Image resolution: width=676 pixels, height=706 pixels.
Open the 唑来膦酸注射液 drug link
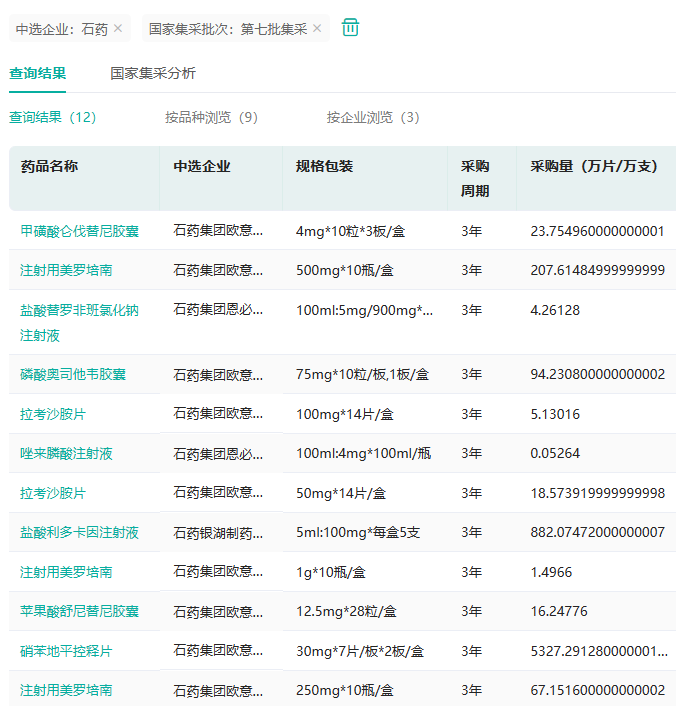(x=66, y=453)
